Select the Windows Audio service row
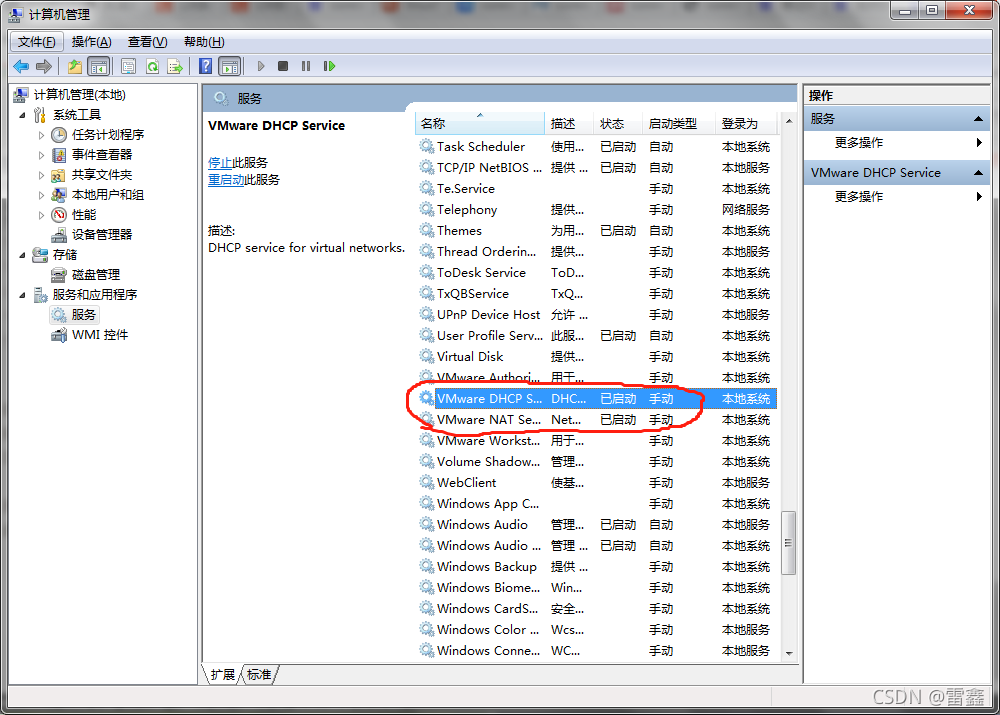 pyautogui.click(x=596, y=525)
